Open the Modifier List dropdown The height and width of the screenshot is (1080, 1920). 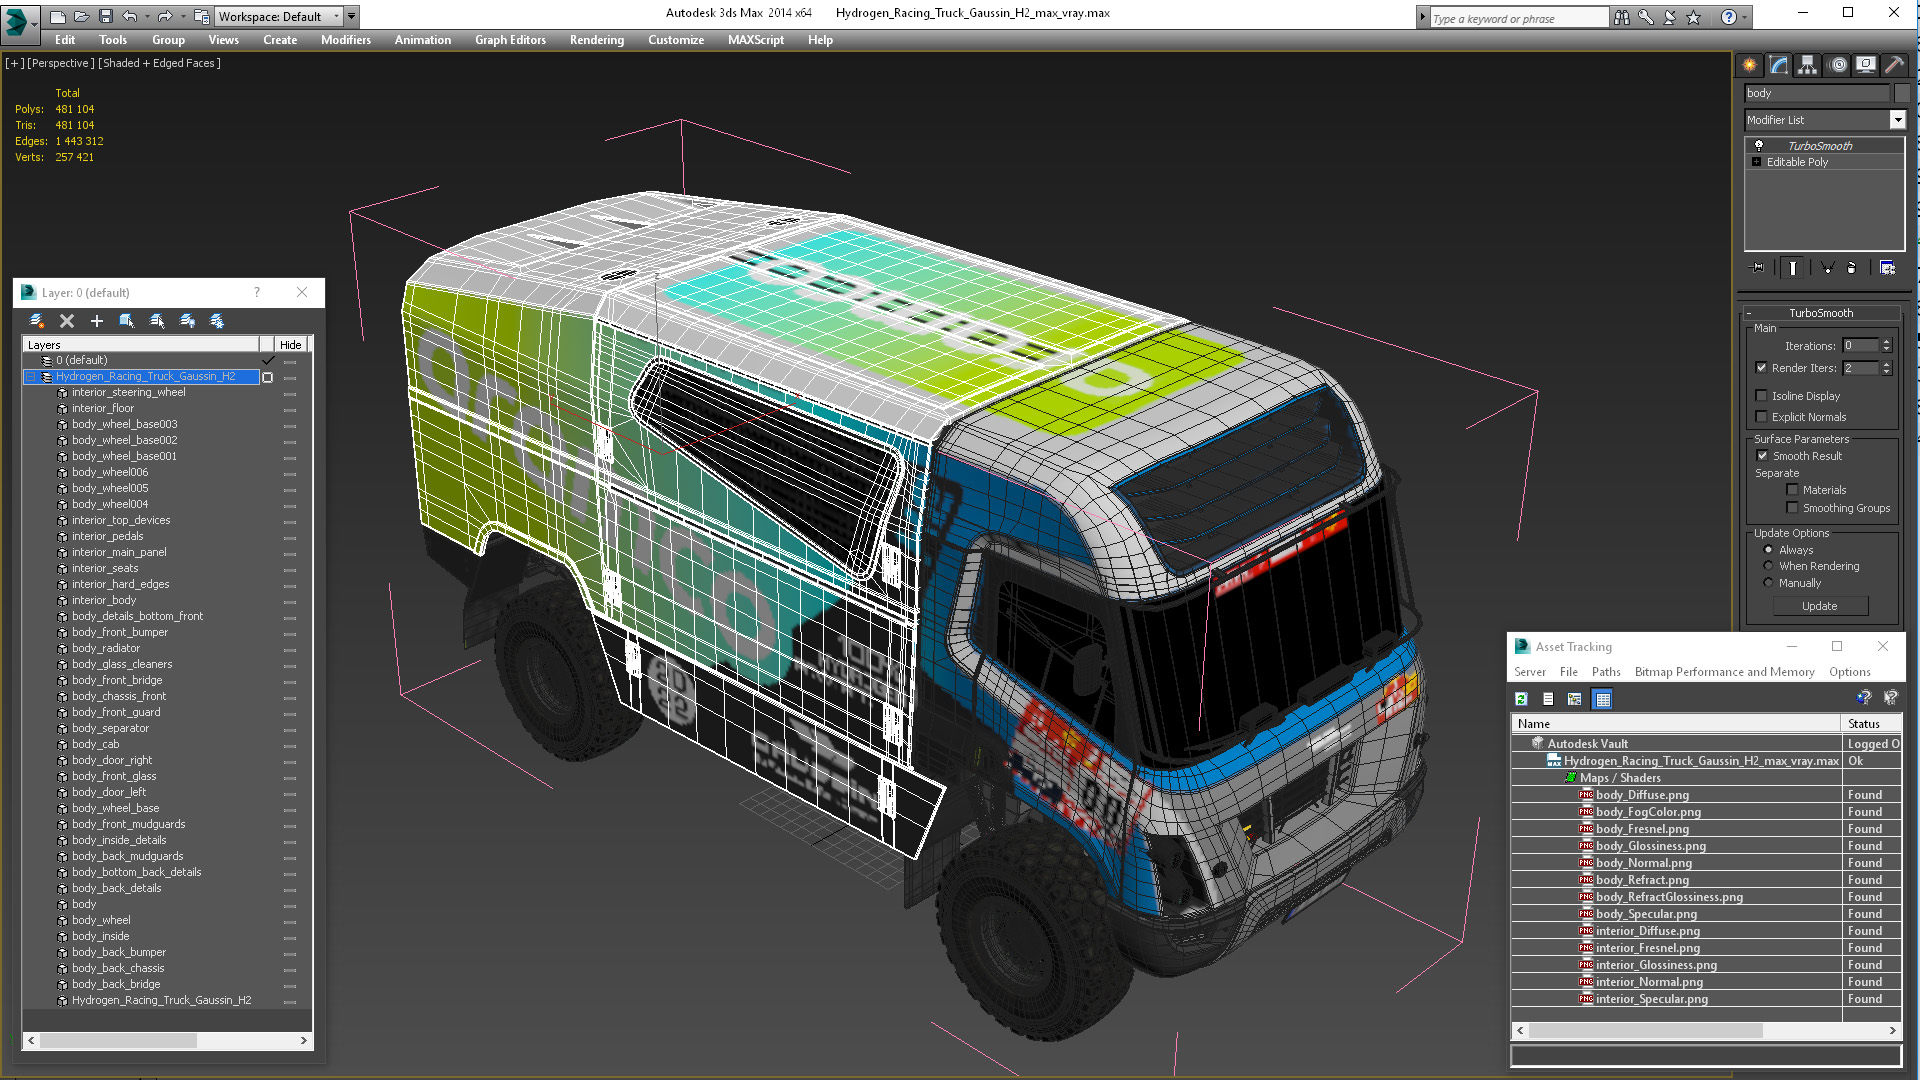pos(1897,120)
